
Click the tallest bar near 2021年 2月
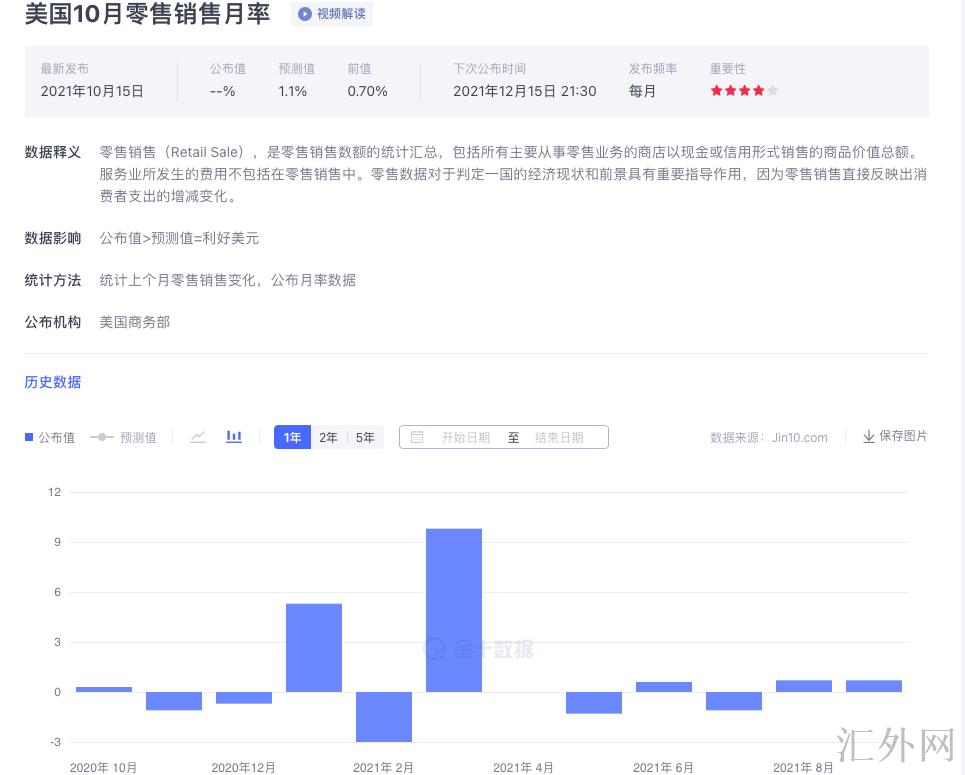454,610
